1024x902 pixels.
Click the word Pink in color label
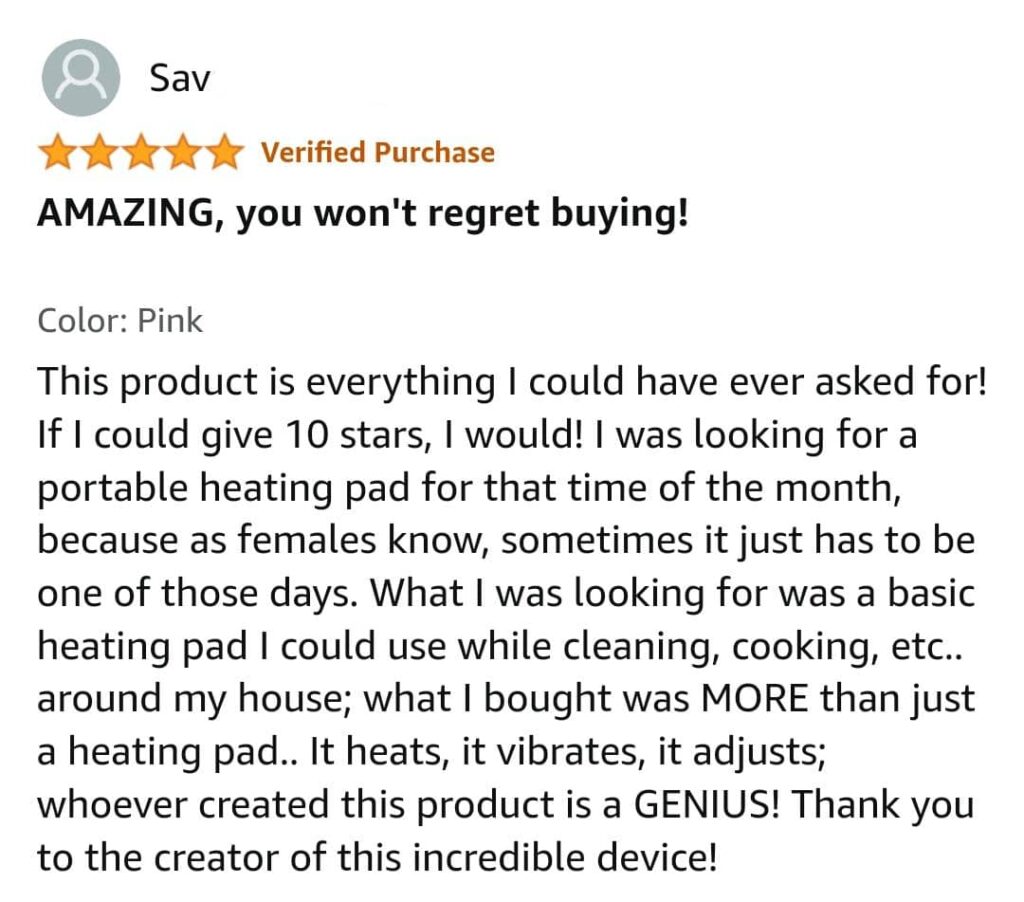pyautogui.click(x=170, y=321)
